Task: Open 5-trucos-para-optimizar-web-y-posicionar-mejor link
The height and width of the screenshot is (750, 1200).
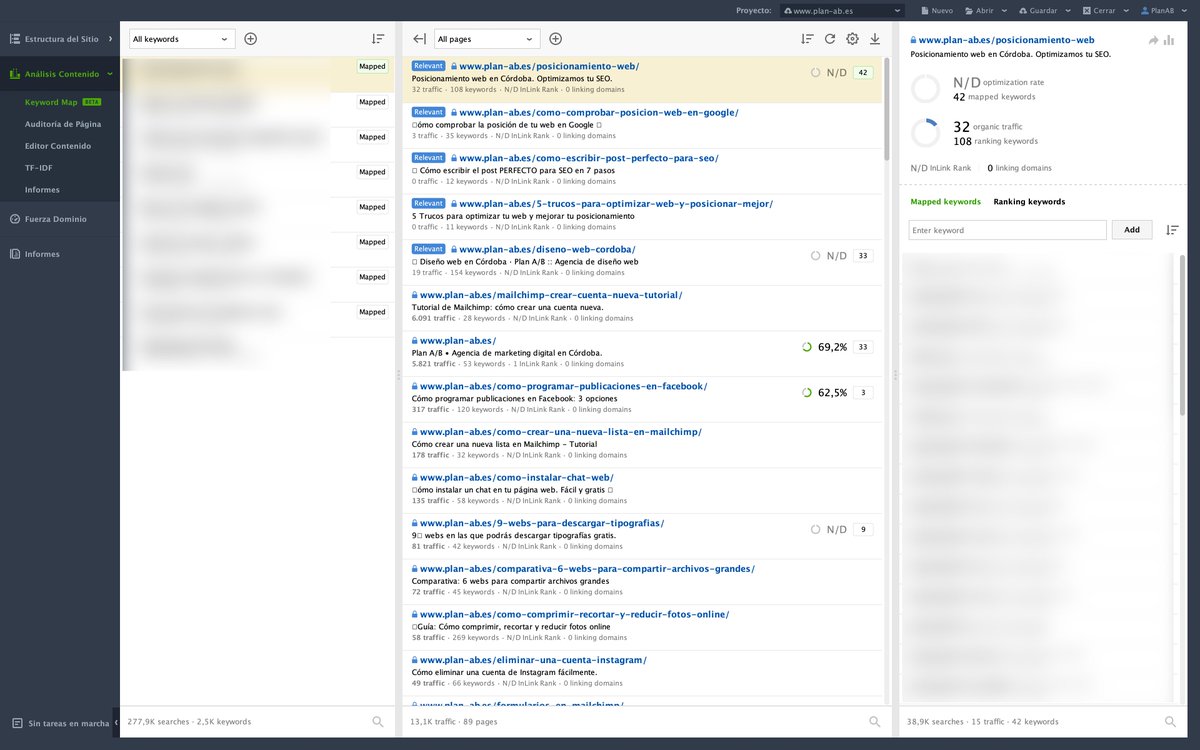Action: [x=616, y=204]
